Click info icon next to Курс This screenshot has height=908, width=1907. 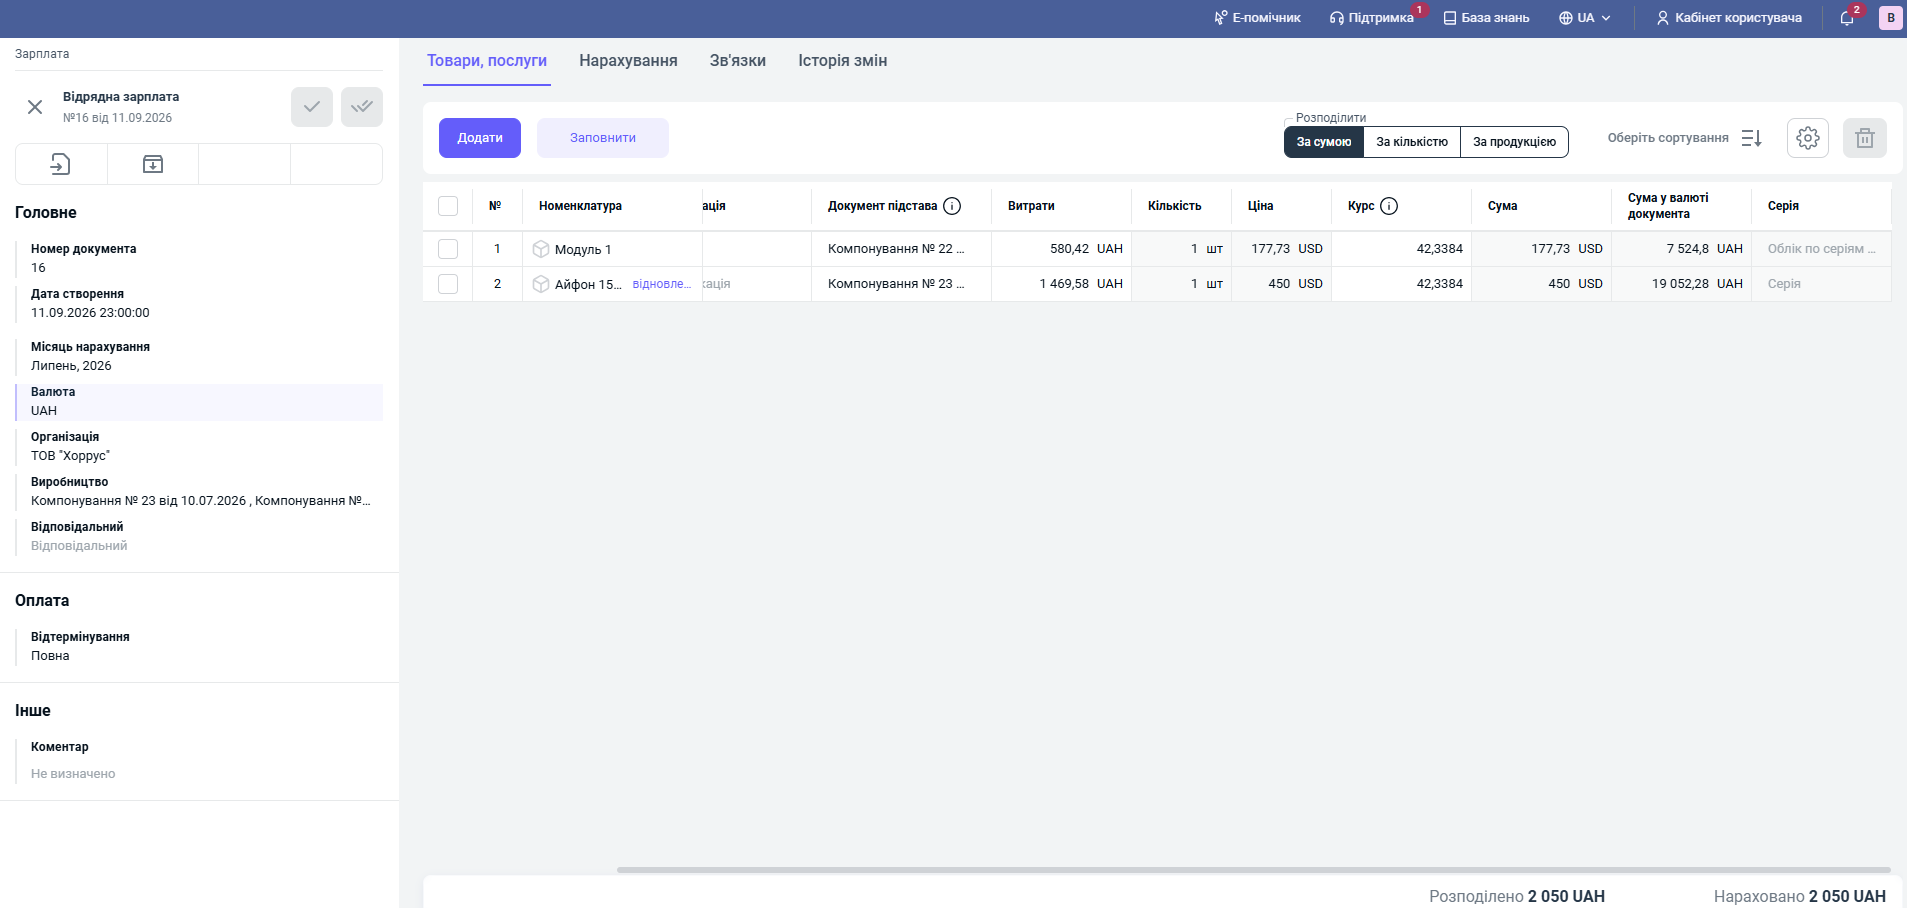point(1389,206)
